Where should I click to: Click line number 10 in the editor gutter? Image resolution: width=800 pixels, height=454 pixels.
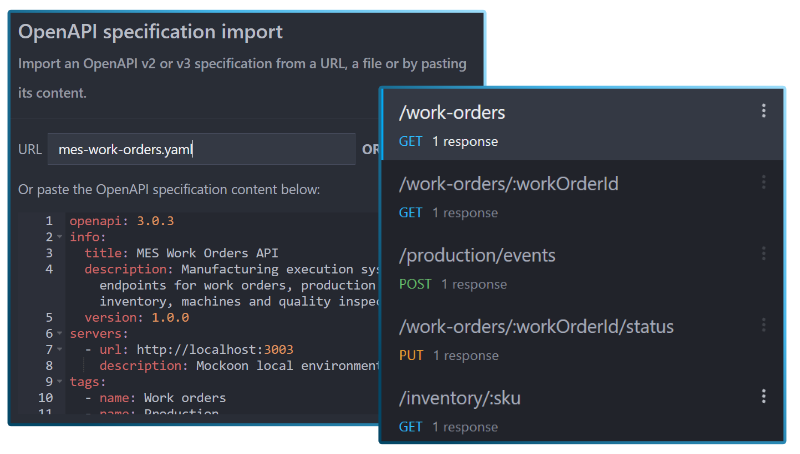click(45, 397)
